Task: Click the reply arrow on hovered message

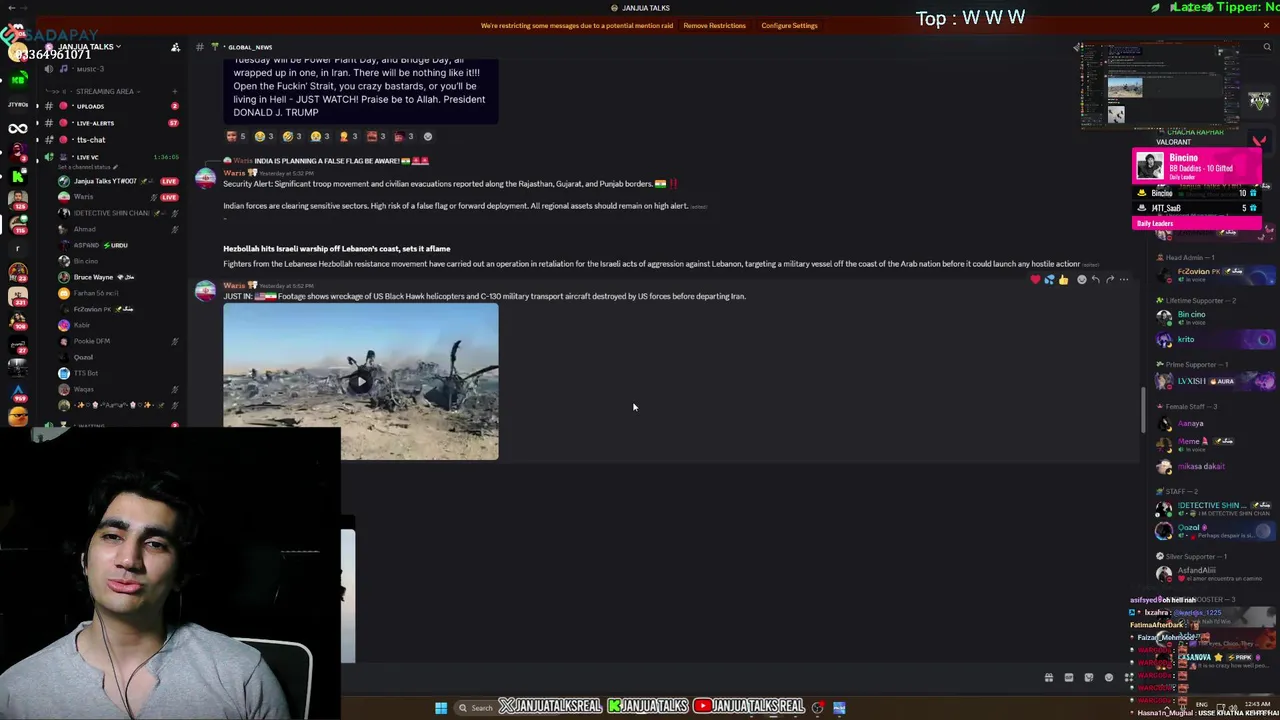Action: pyautogui.click(x=1095, y=280)
